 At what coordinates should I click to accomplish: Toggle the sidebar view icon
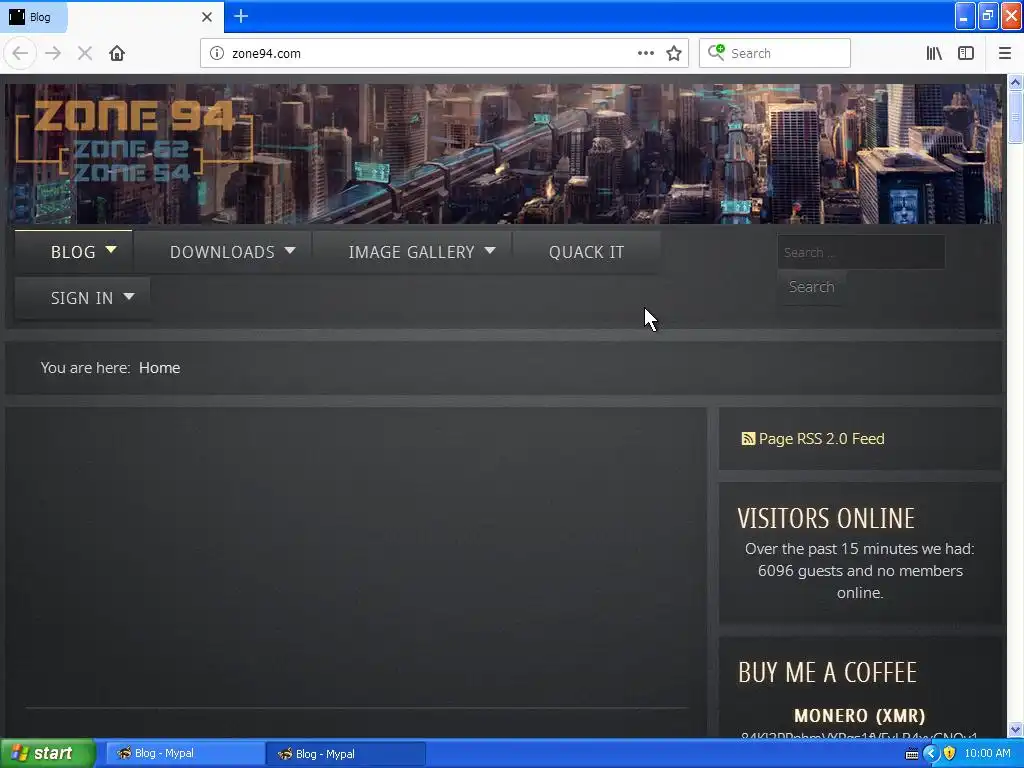click(966, 54)
